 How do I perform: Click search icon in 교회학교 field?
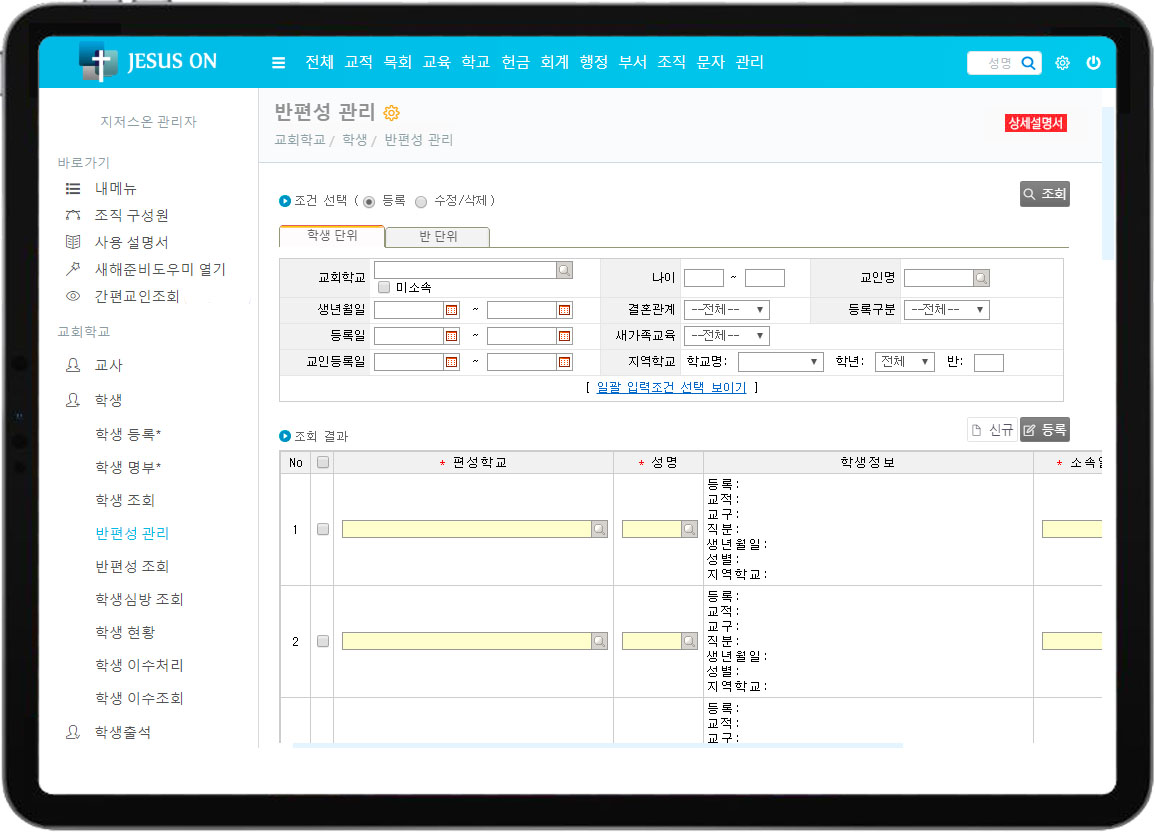(564, 270)
